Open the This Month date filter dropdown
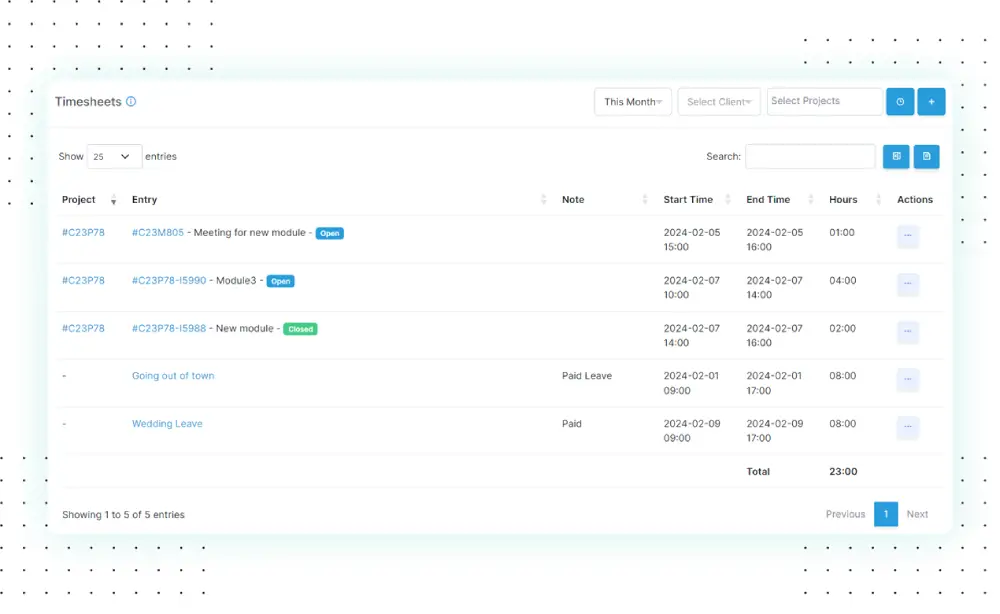1000x614 pixels. point(632,101)
